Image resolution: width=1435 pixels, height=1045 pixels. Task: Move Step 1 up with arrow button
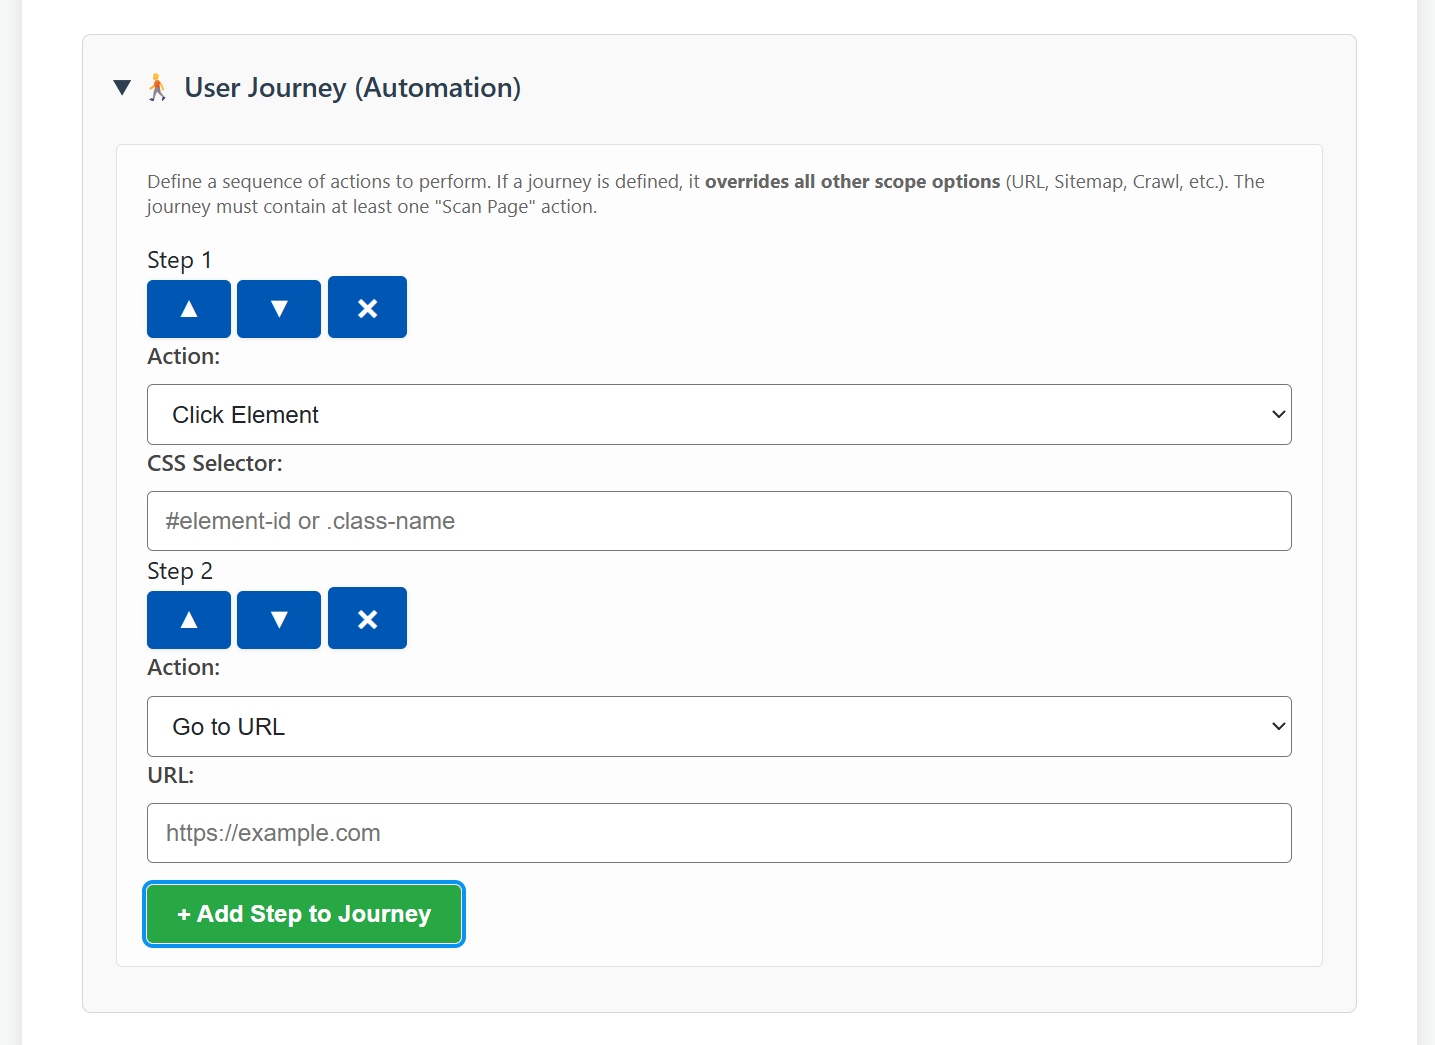click(x=189, y=309)
